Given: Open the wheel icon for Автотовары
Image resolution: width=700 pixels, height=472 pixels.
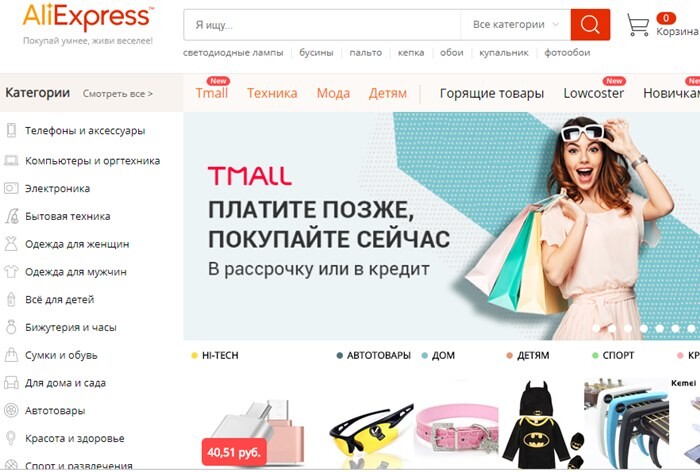Looking at the screenshot, I should (x=11, y=410).
